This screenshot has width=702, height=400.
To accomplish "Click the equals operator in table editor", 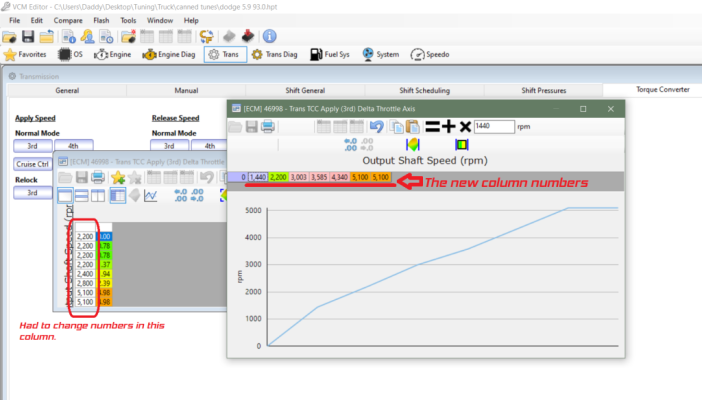I will [432, 127].
